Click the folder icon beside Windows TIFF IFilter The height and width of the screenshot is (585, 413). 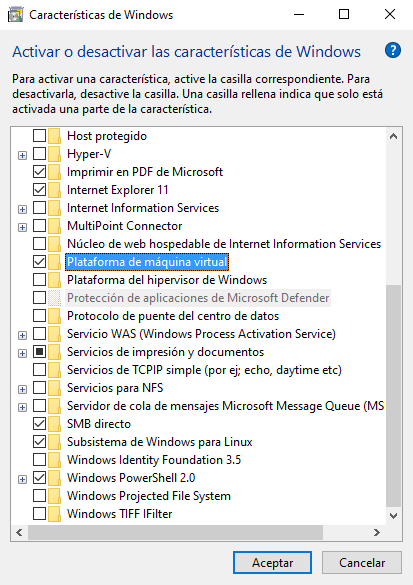pos(54,513)
